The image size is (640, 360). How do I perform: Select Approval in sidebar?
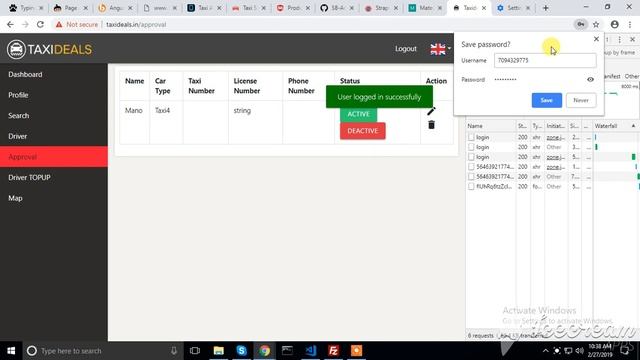point(54,157)
